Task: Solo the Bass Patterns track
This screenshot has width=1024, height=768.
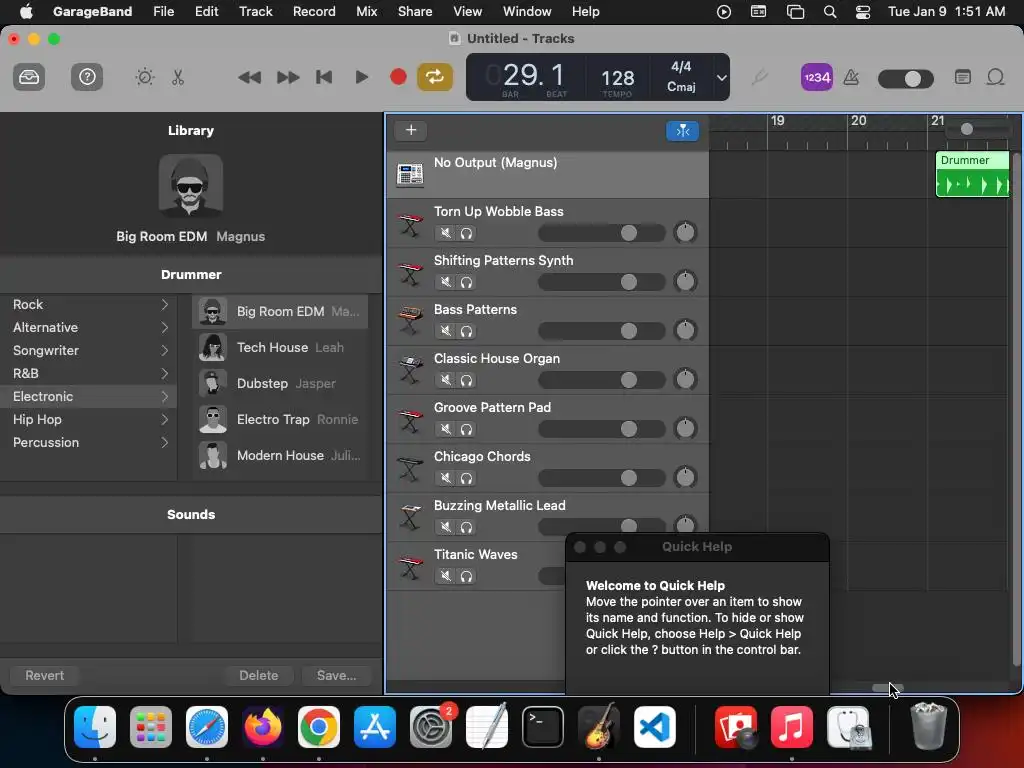Action: pos(466,331)
